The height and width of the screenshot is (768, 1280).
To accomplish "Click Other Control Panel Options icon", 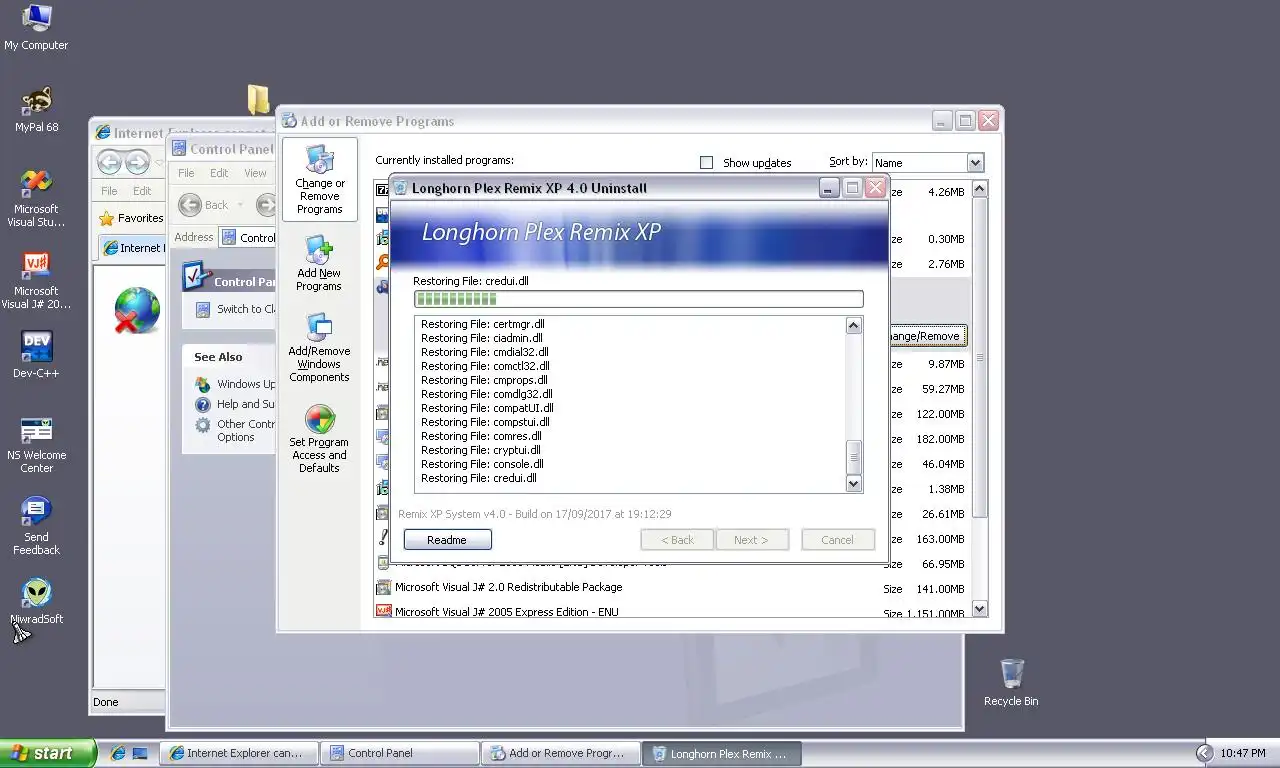I will [x=203, y=425].
